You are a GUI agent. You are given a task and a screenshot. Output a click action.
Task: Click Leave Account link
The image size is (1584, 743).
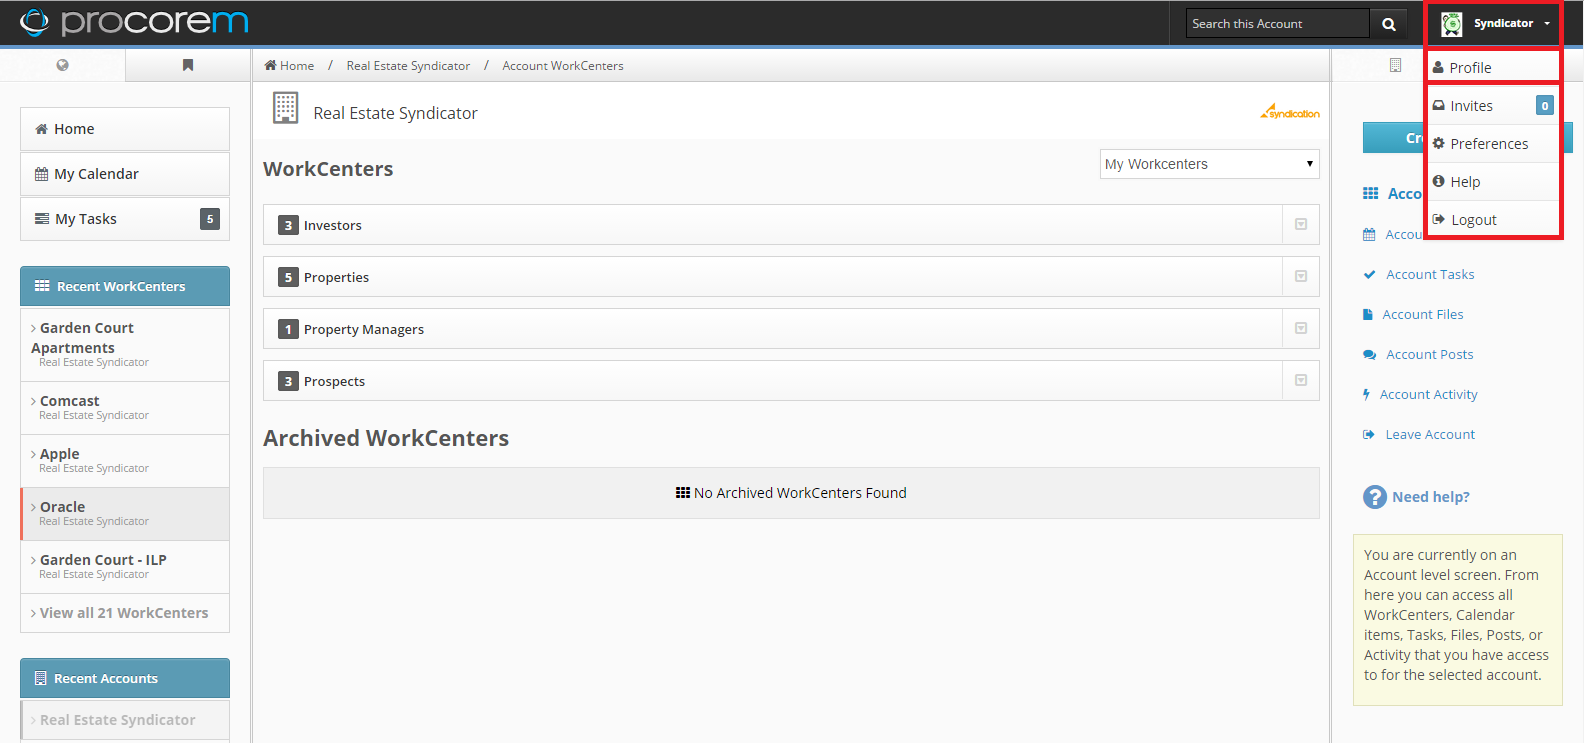point(1430,434)
